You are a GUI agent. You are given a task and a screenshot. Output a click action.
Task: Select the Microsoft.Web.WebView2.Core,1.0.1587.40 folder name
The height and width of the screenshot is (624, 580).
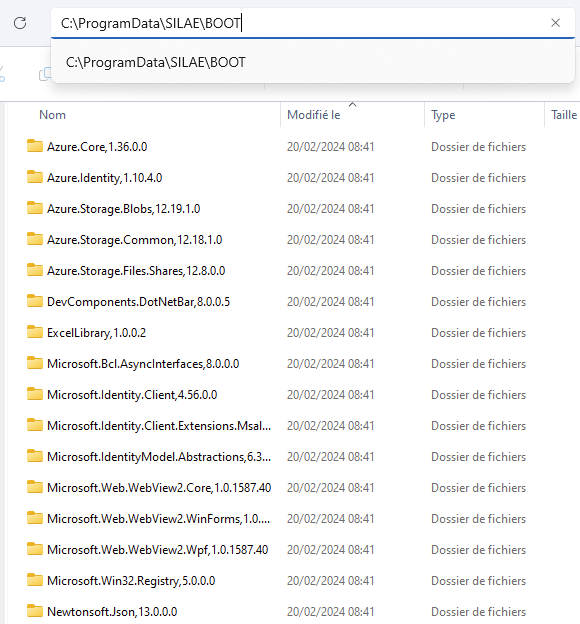tap(159, 488)
